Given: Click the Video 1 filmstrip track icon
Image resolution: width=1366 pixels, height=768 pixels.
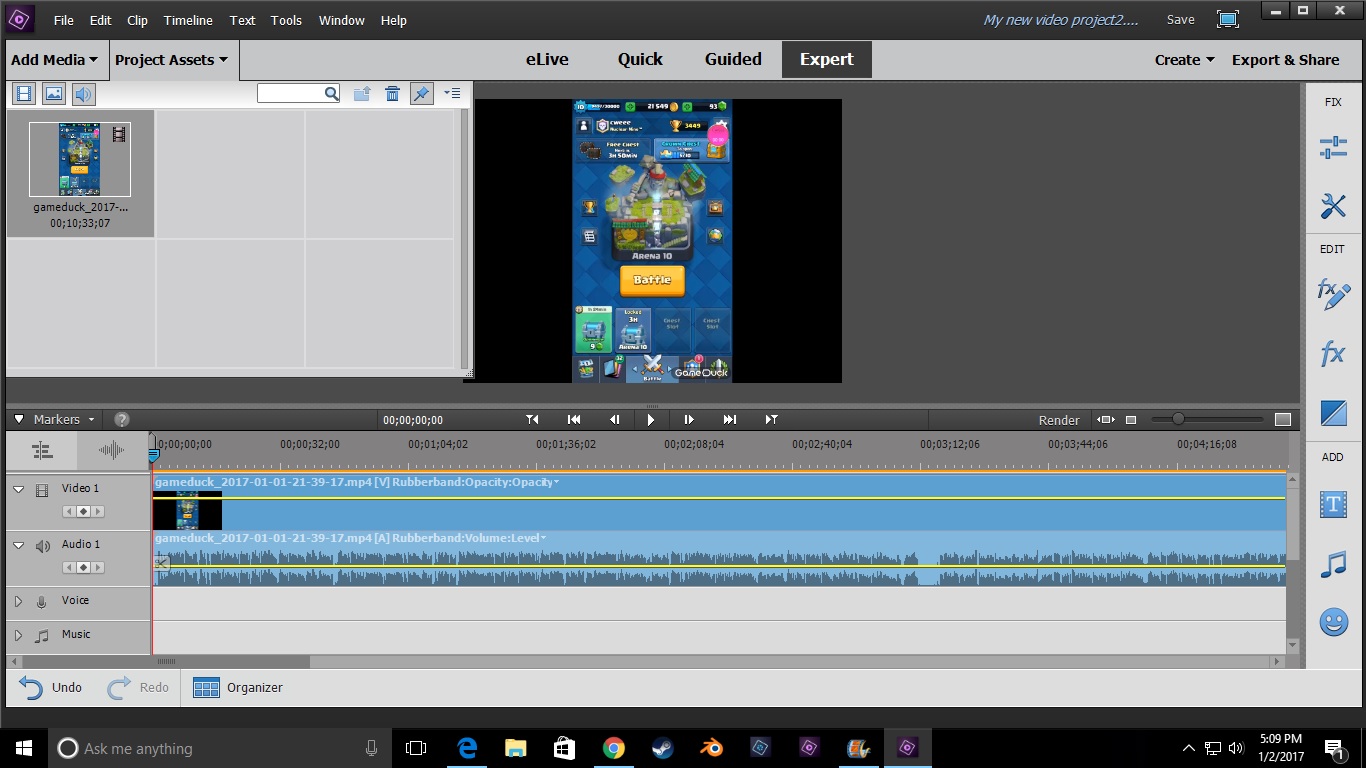Looking at the screenshot, I should tap(42, 490).
